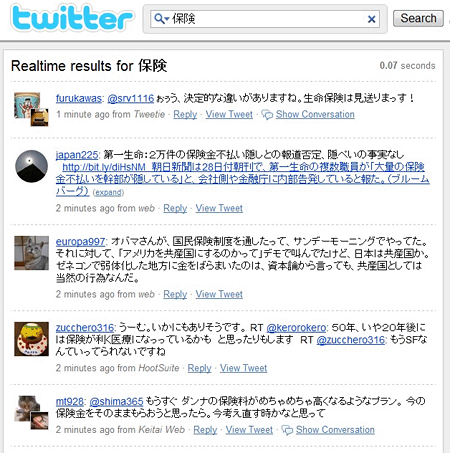The height and width of the screenshot is (453, 450).
Task: Open the @srv1116 mention link
Action: pos(131,98)
